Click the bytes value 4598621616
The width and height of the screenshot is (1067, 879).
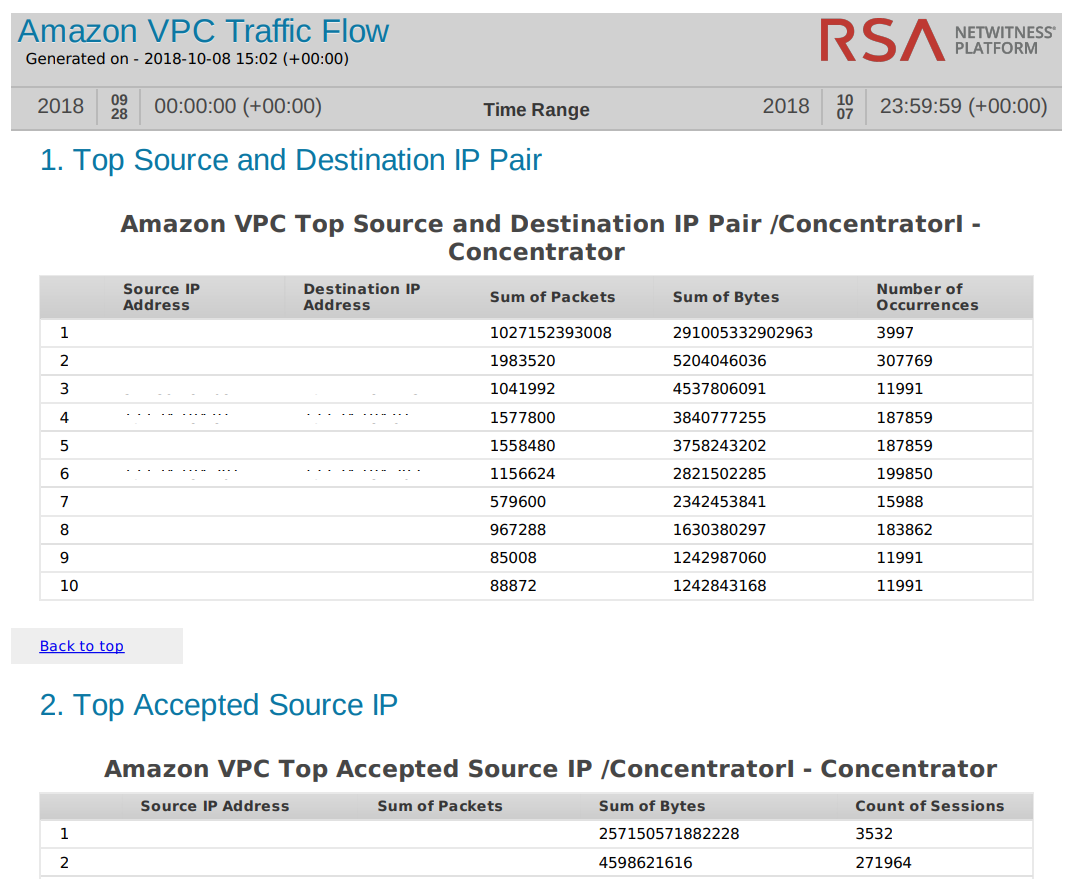coord(645,863)
